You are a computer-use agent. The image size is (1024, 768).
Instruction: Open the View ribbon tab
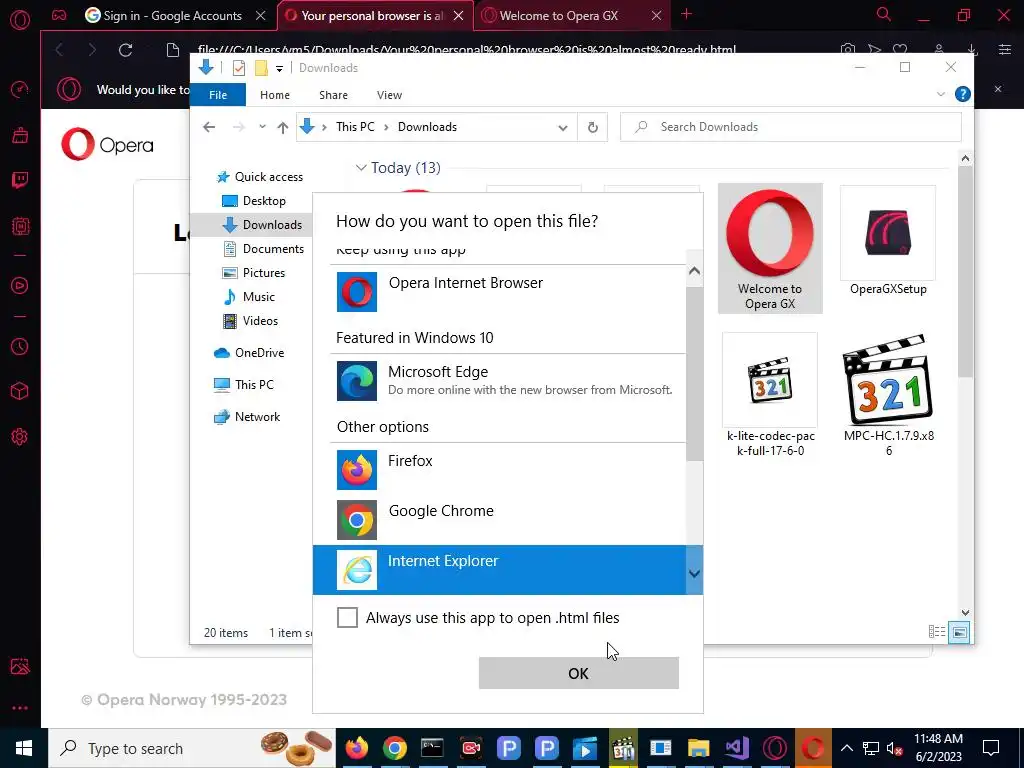pos(389,95)
